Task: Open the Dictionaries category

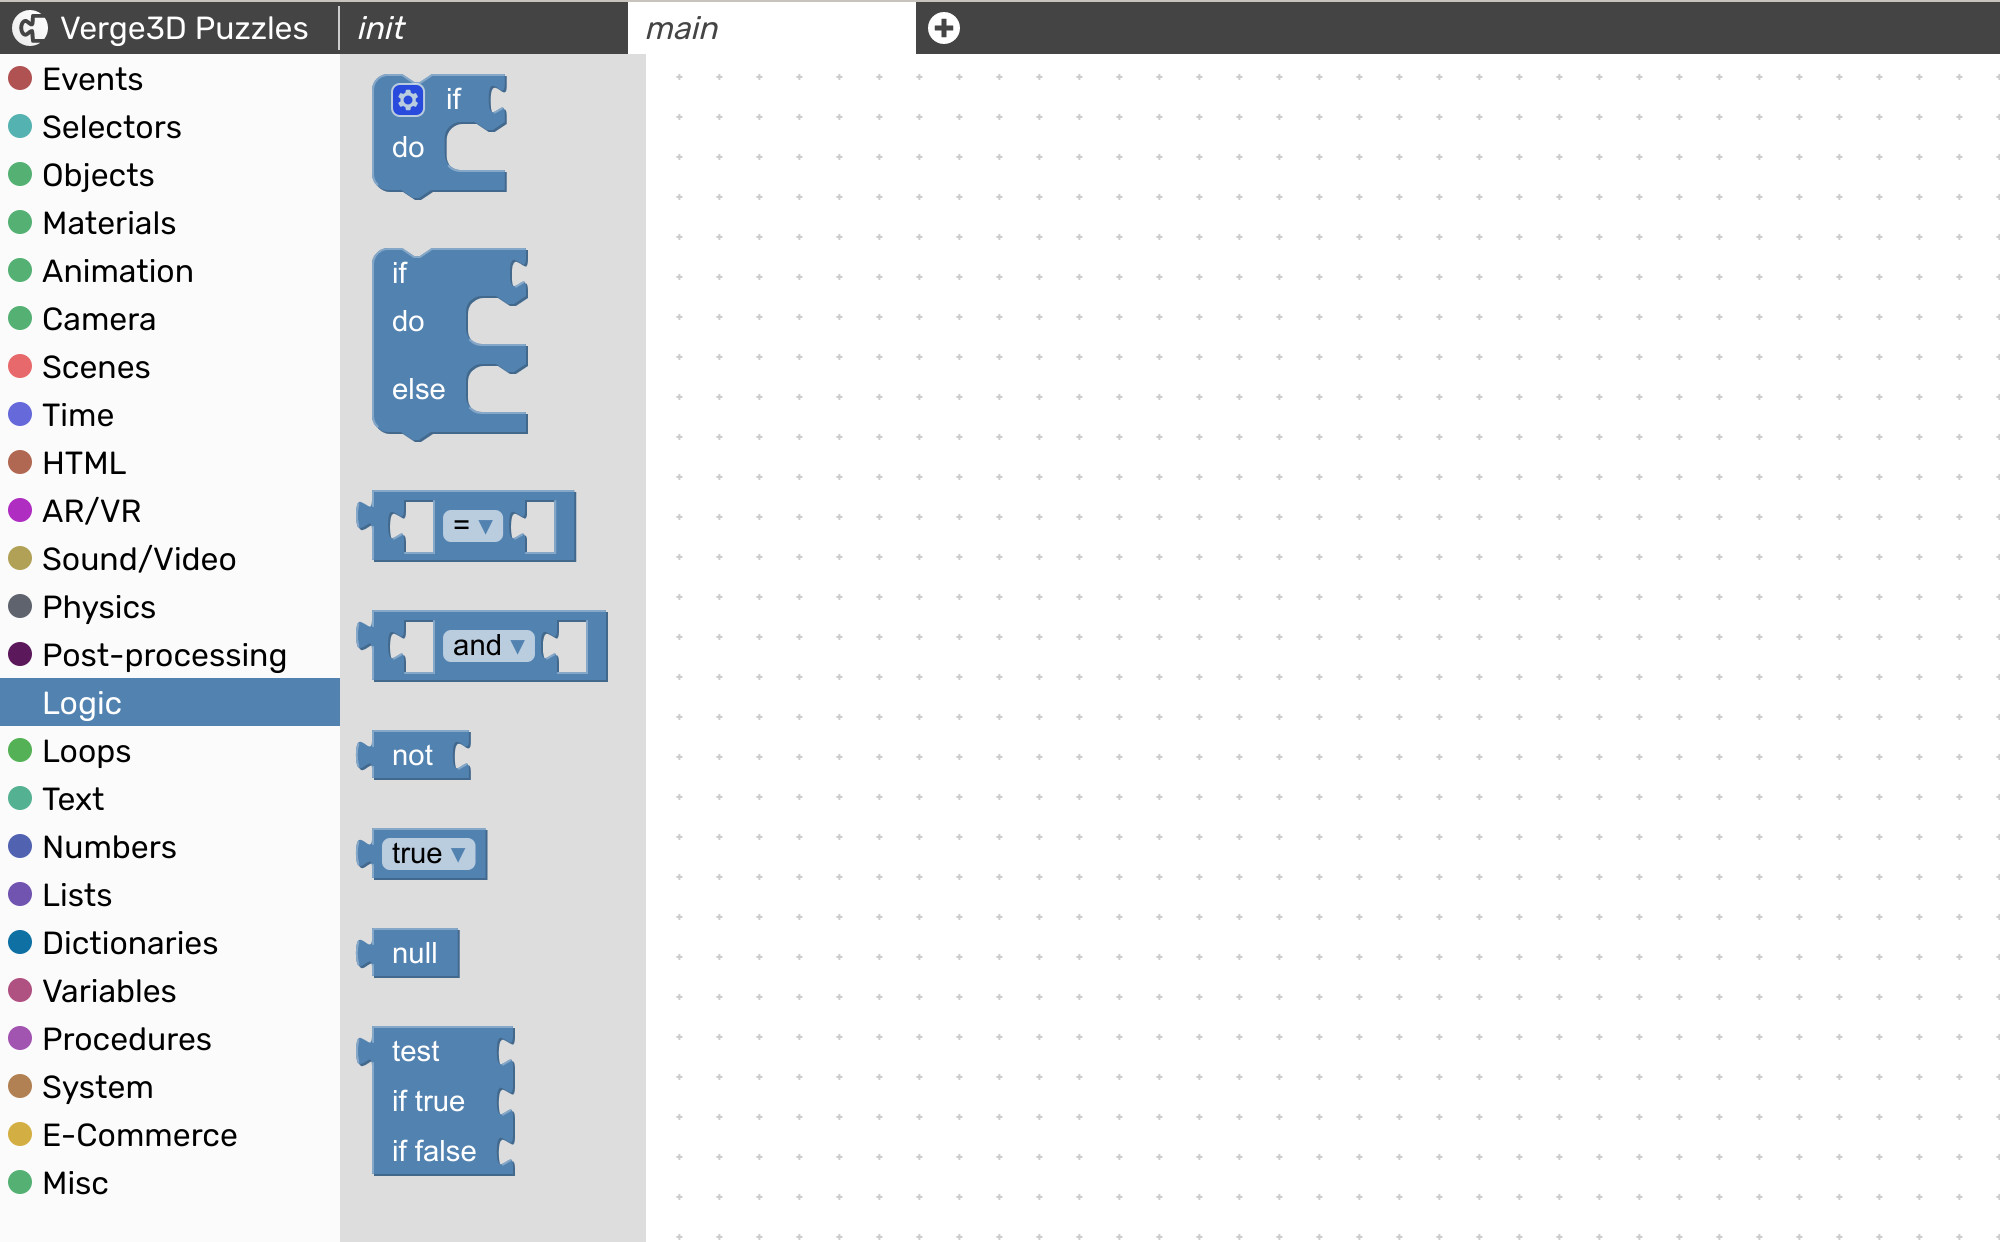Action: click(170, 943)
